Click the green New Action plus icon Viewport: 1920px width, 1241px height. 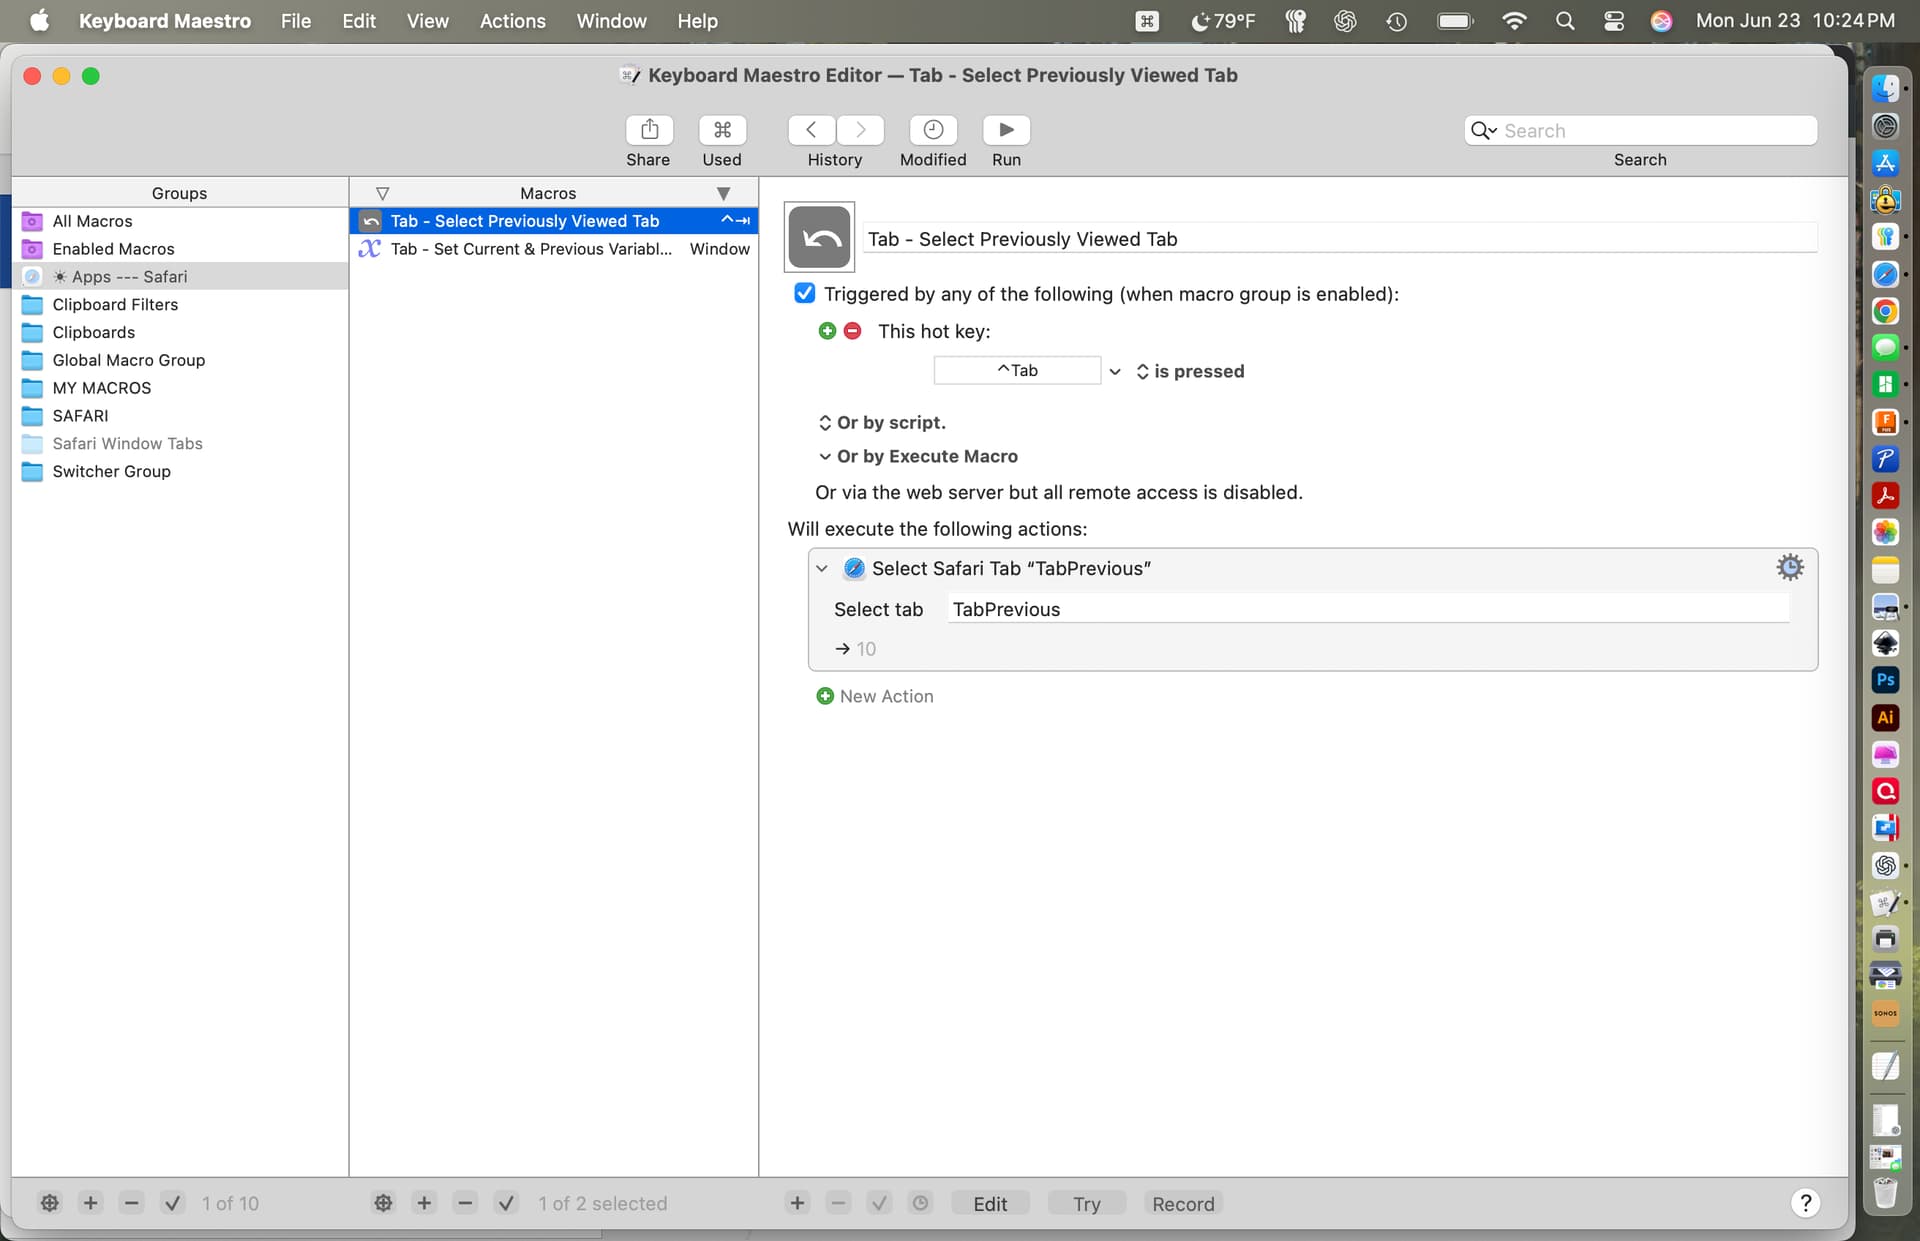coord(825,696)
